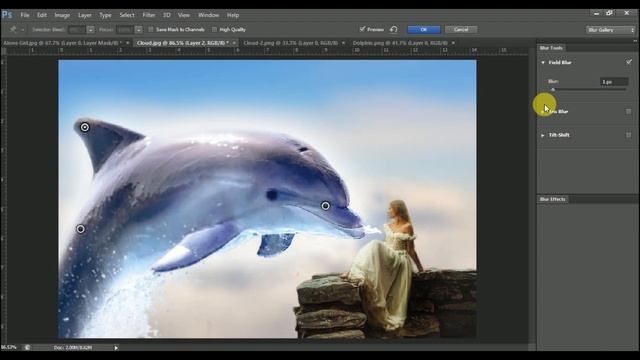Viewport: 640px width, 360px height.
Task: Click the Field Blur slider handle
Action: pos(553,89)
